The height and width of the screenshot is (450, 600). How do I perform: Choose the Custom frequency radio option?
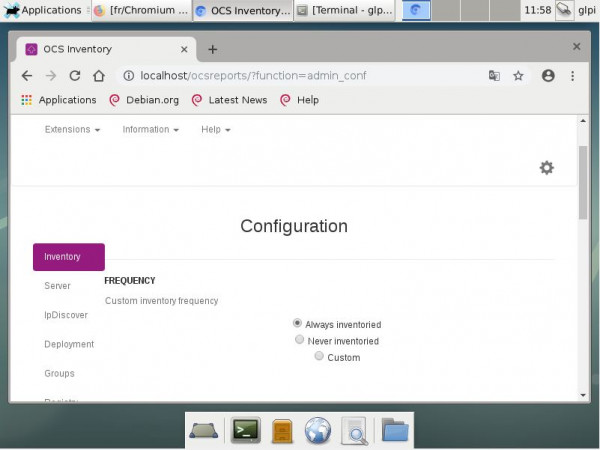tap(319, 356)
